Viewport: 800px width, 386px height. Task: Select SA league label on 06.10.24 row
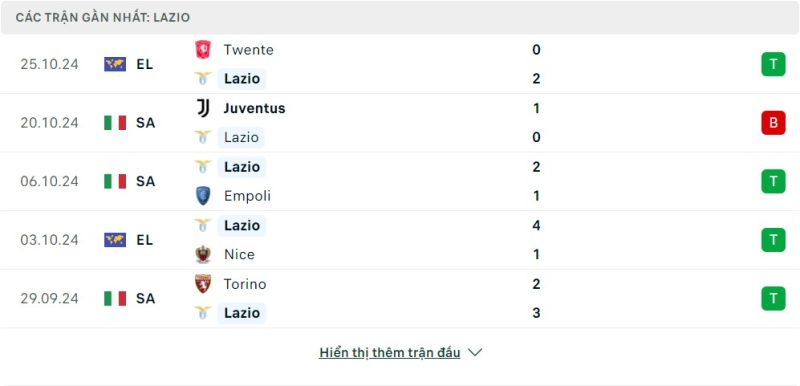pos(145,182)
